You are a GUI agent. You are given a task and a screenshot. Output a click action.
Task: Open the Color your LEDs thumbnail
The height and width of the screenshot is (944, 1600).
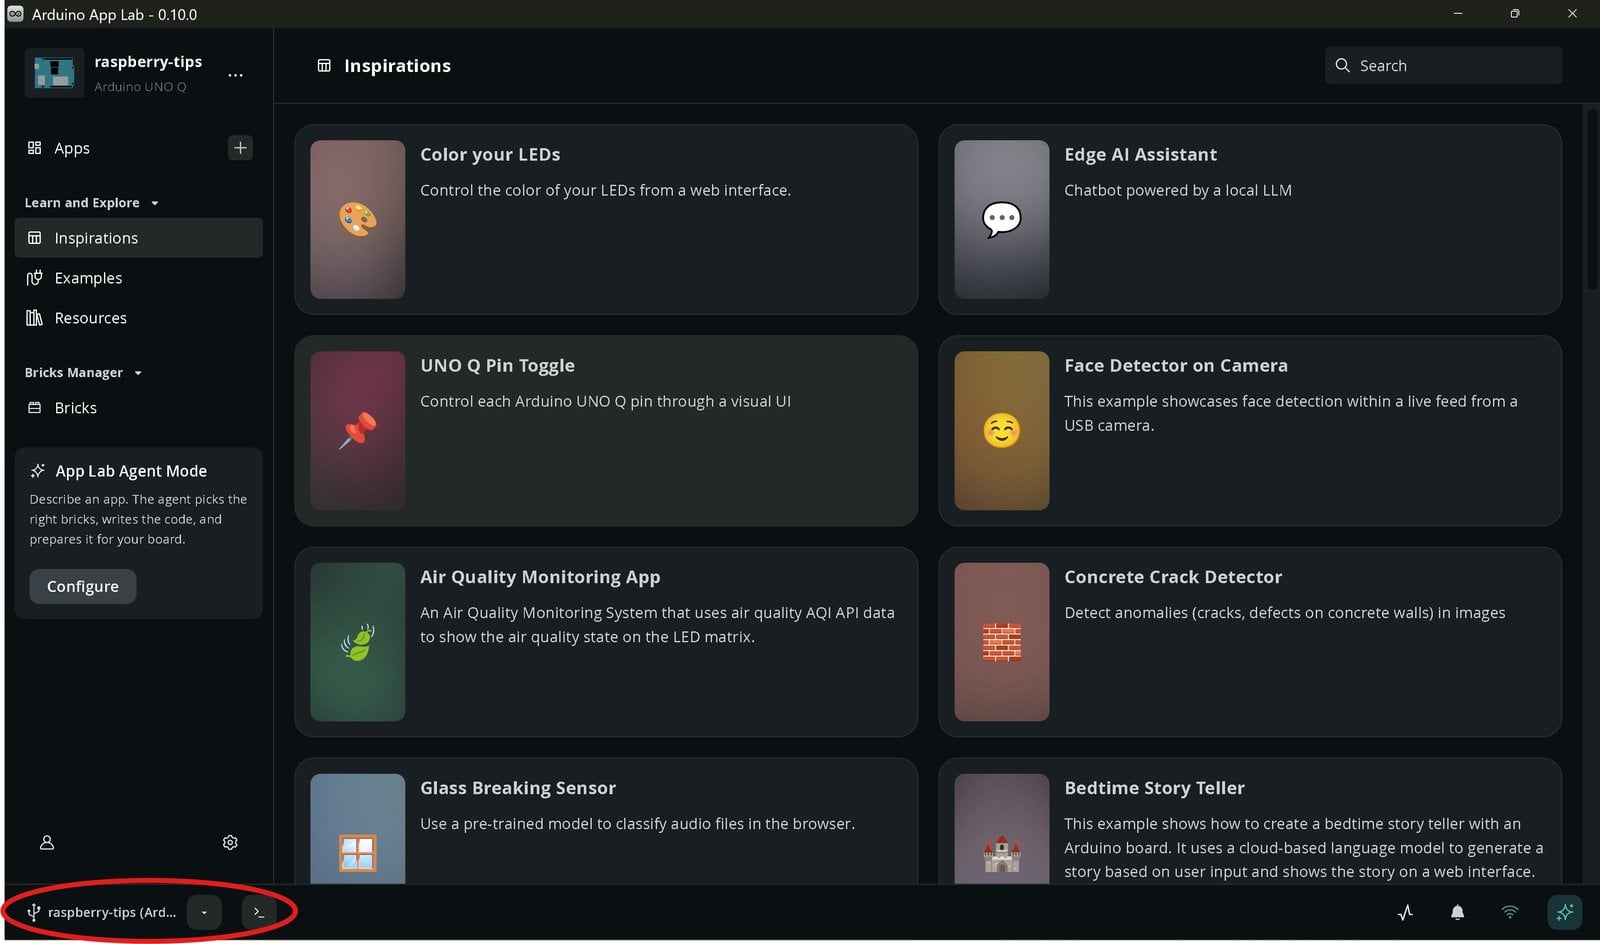(x=358, y=219)
